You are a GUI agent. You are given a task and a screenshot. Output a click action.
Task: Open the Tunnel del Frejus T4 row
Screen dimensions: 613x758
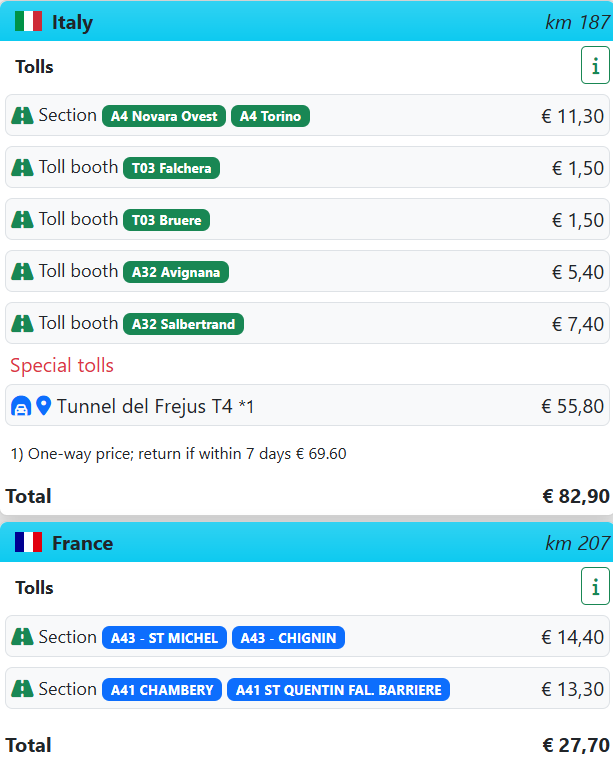[x=307, y=406]
